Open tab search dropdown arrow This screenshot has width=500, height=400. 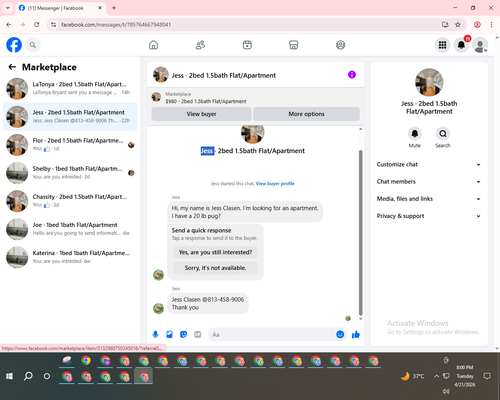(8, 8)
